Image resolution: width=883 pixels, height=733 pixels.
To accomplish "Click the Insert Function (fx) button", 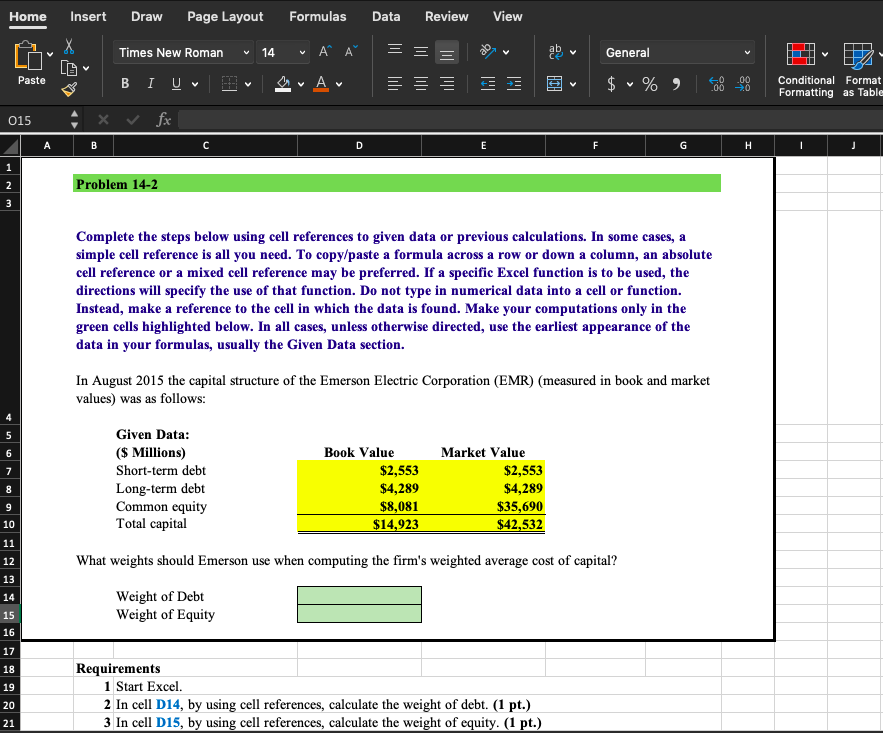I will [163, 119].
